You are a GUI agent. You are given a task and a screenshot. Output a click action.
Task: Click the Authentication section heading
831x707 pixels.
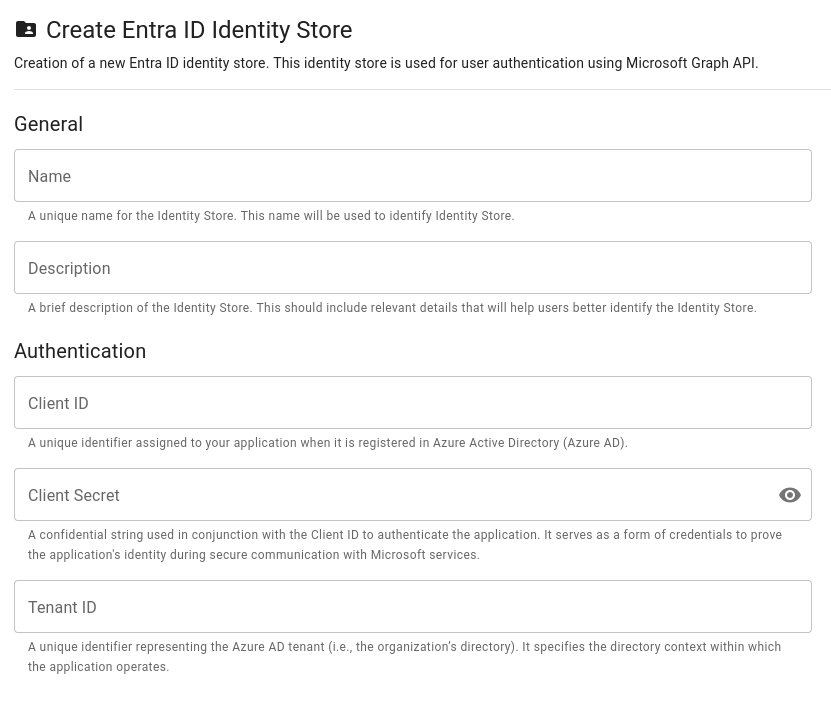coord(80,351)
